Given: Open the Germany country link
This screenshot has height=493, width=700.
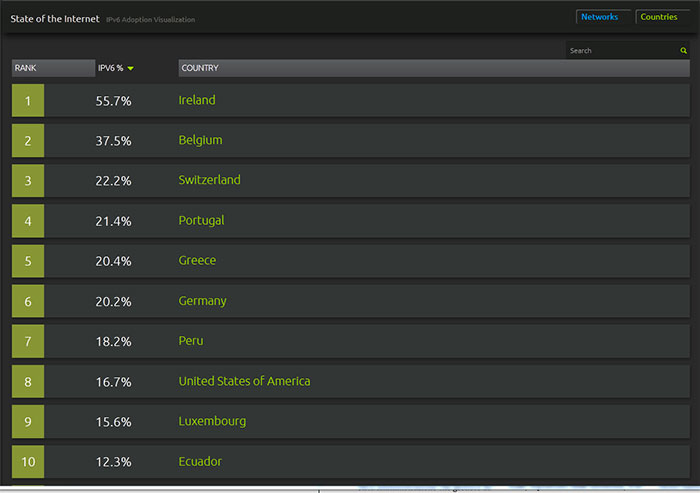Looking at the screenshot, I should coord(203,301).
